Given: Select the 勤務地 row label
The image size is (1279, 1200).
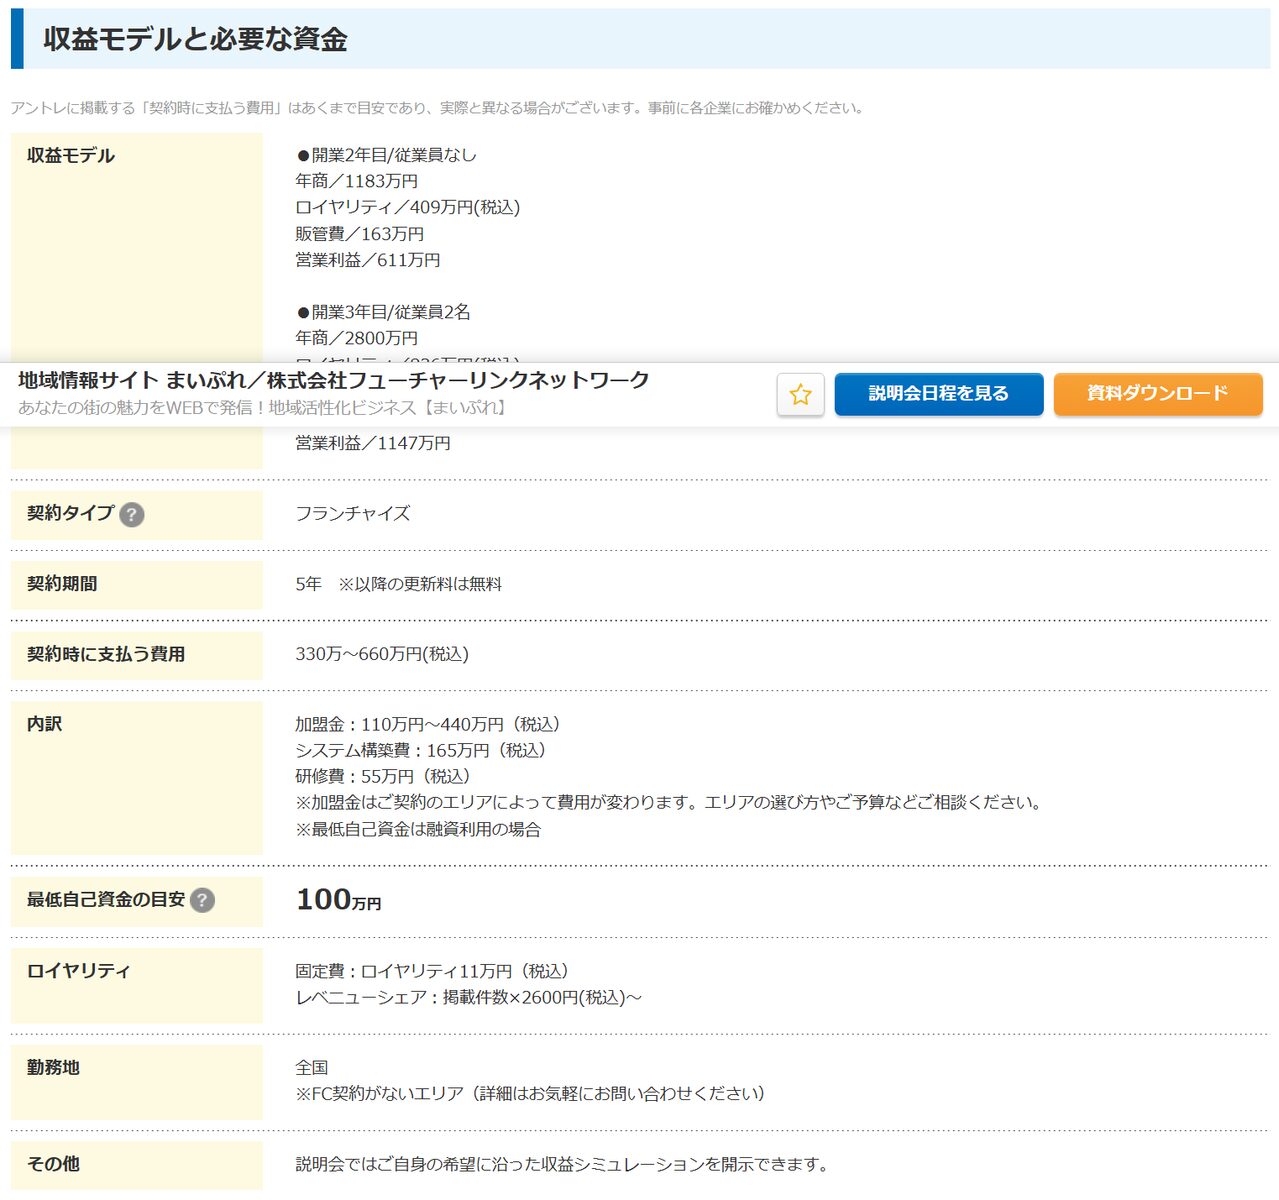Looking at the screenshot, I should 53,1068.
